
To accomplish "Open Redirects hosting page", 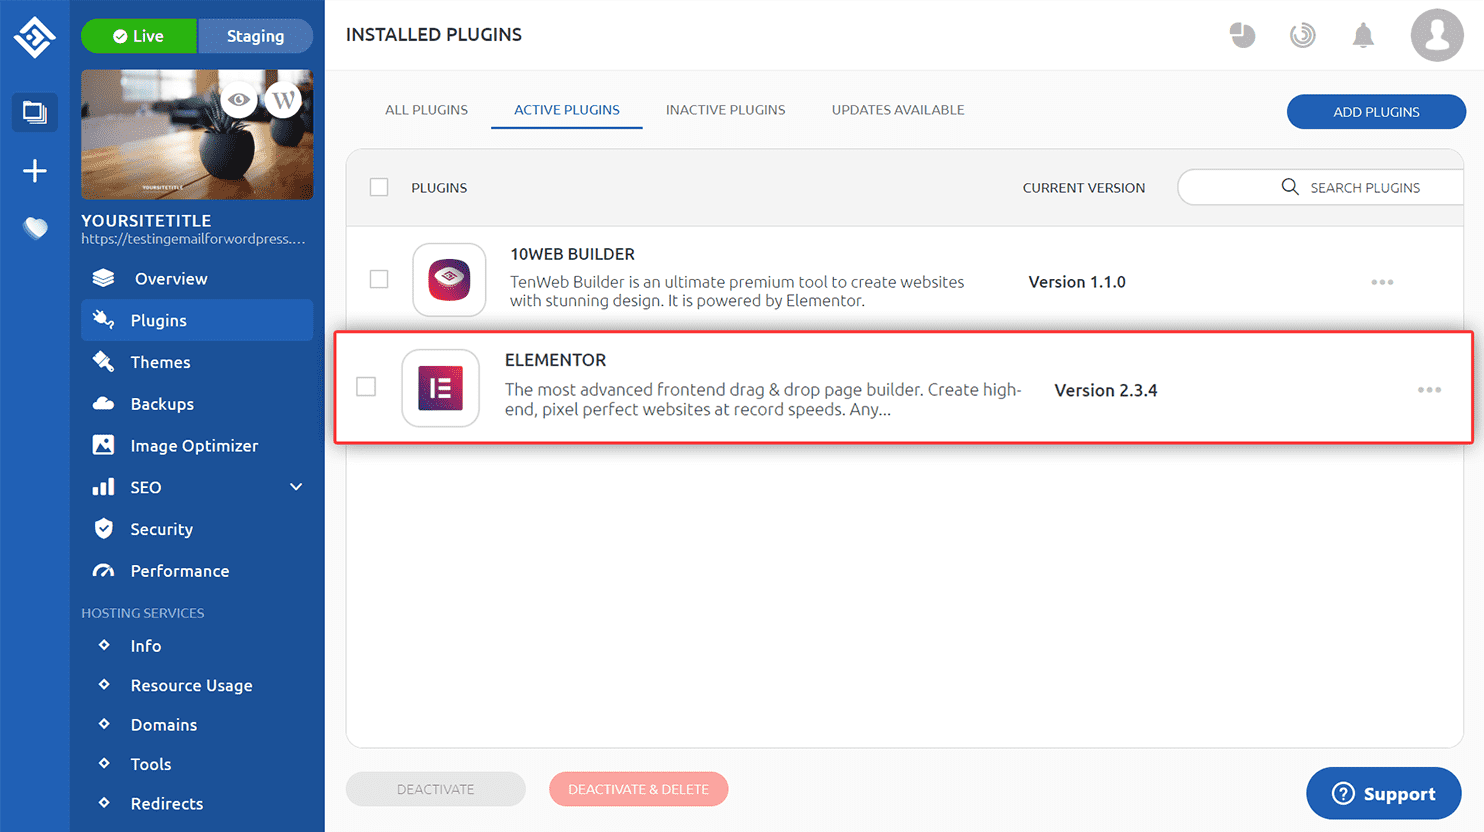I will 167,804.
